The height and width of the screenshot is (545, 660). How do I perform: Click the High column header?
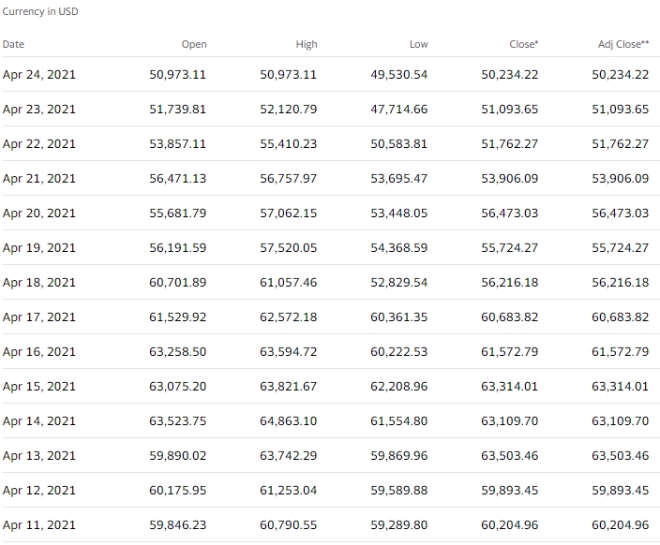pos(305,44)
